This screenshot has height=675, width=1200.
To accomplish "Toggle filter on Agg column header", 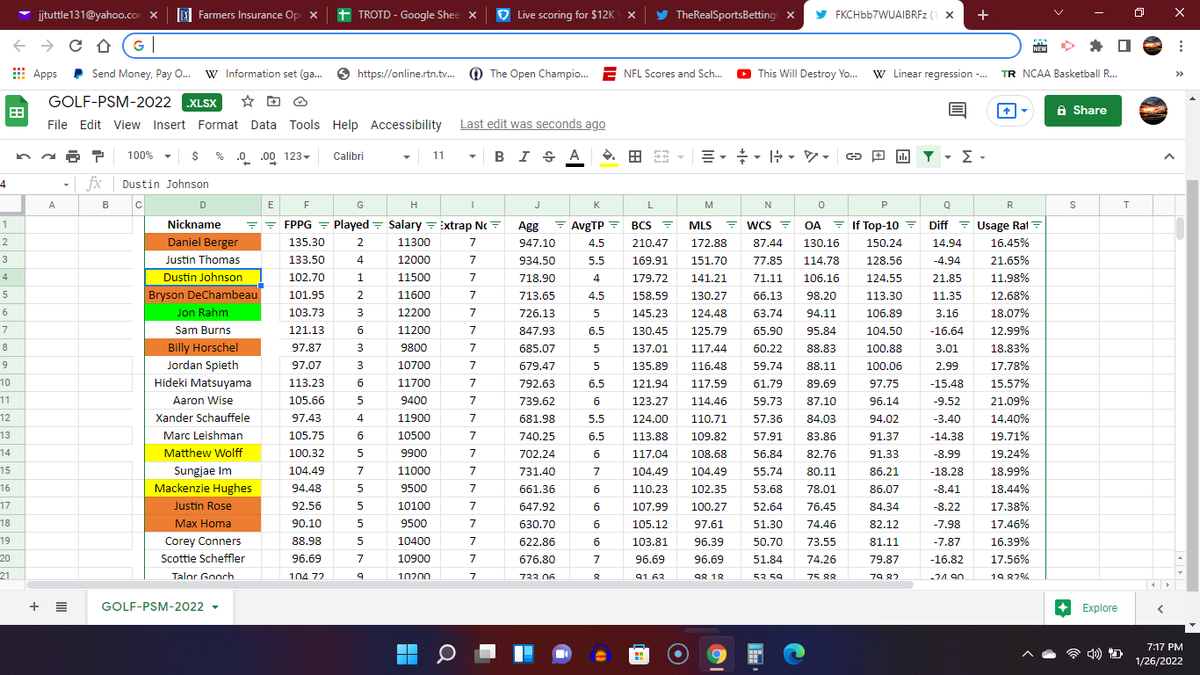I will point(561,225).
